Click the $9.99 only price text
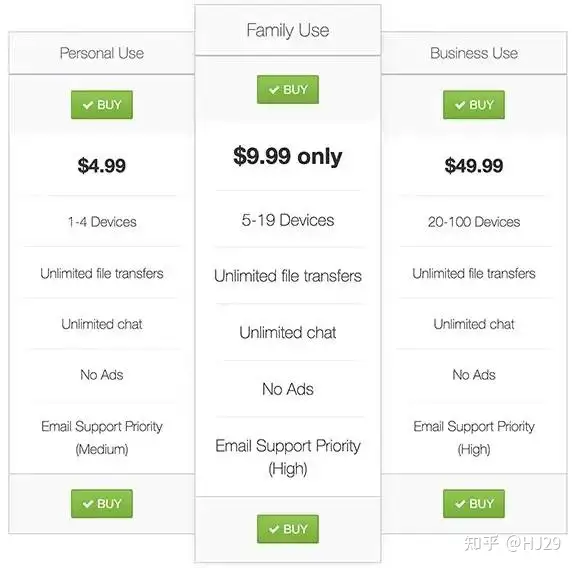 [x=288, y=156]
